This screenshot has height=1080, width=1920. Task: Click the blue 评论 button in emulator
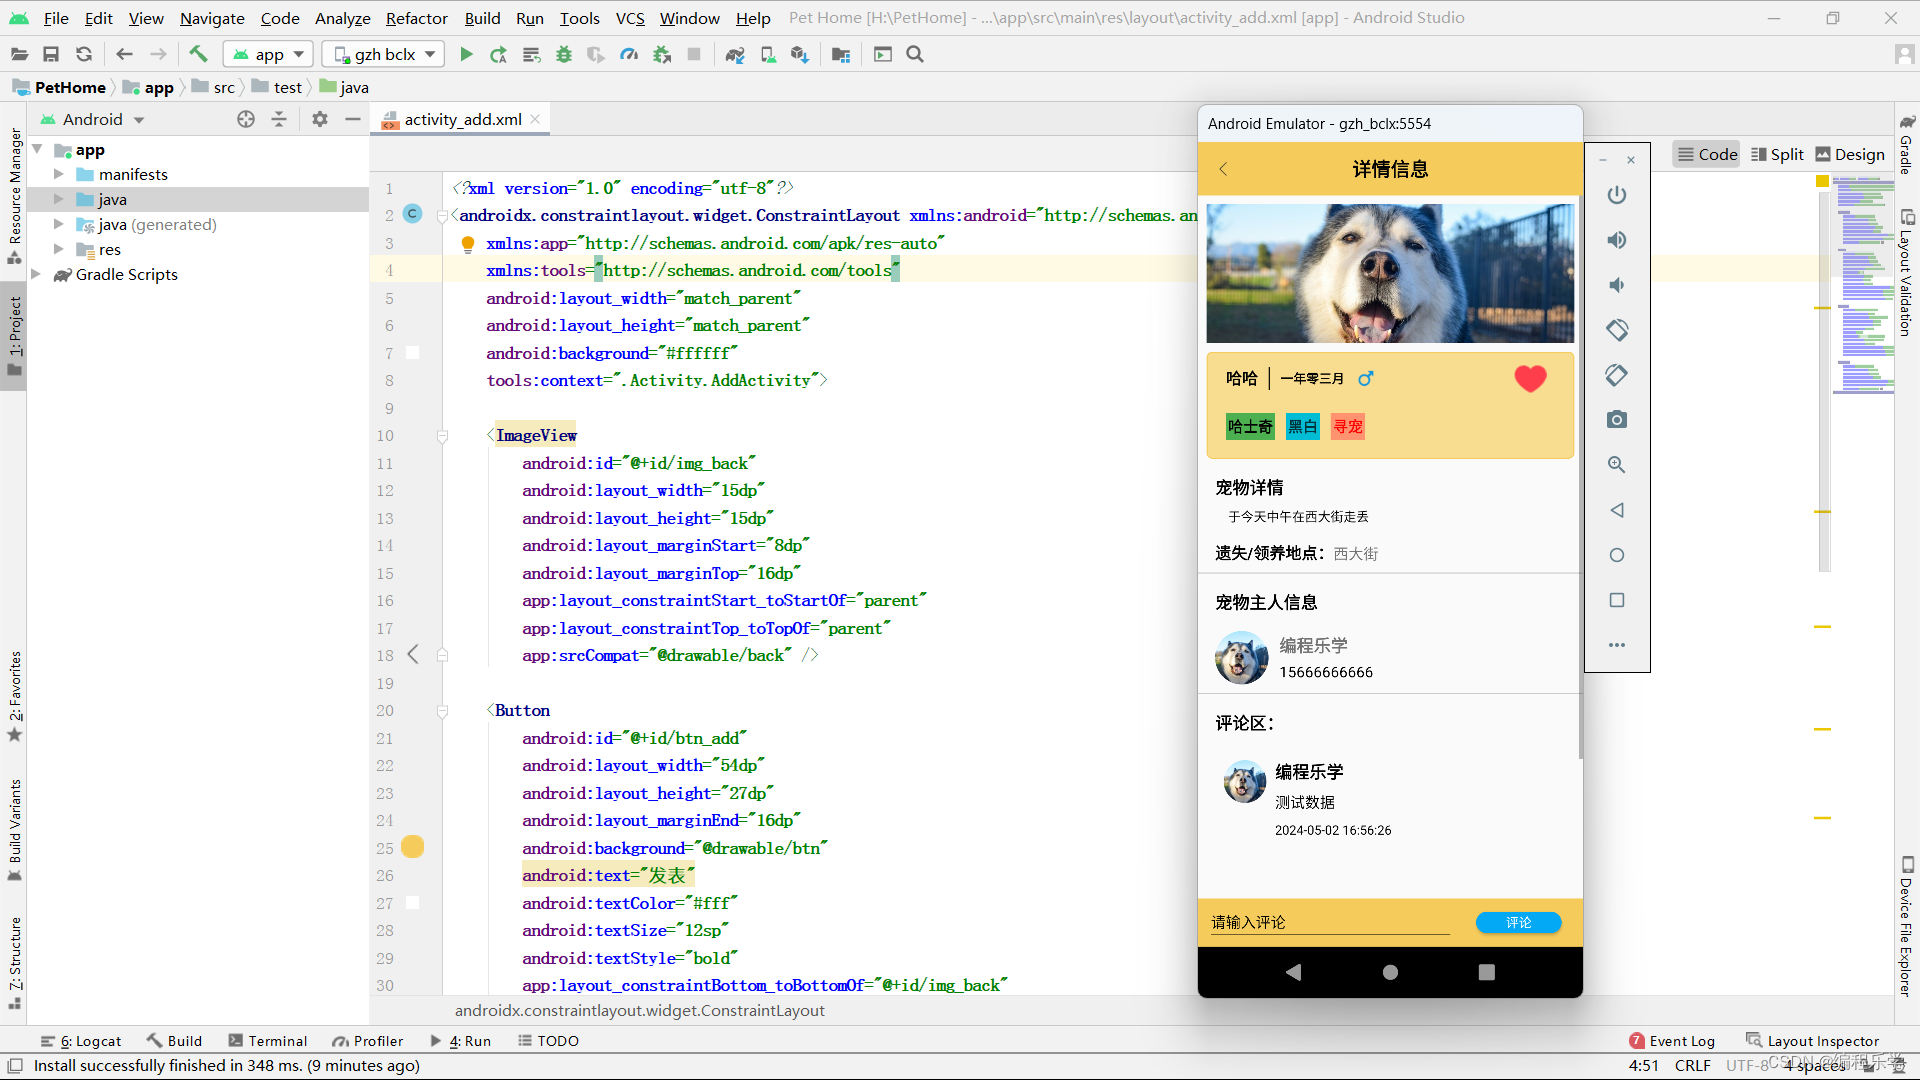pos(1518,922)
